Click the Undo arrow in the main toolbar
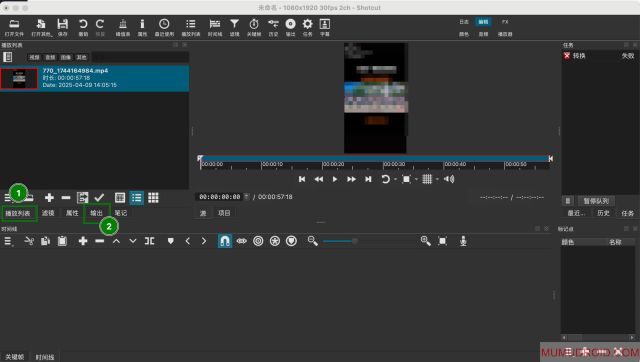 tap(83, 24)
